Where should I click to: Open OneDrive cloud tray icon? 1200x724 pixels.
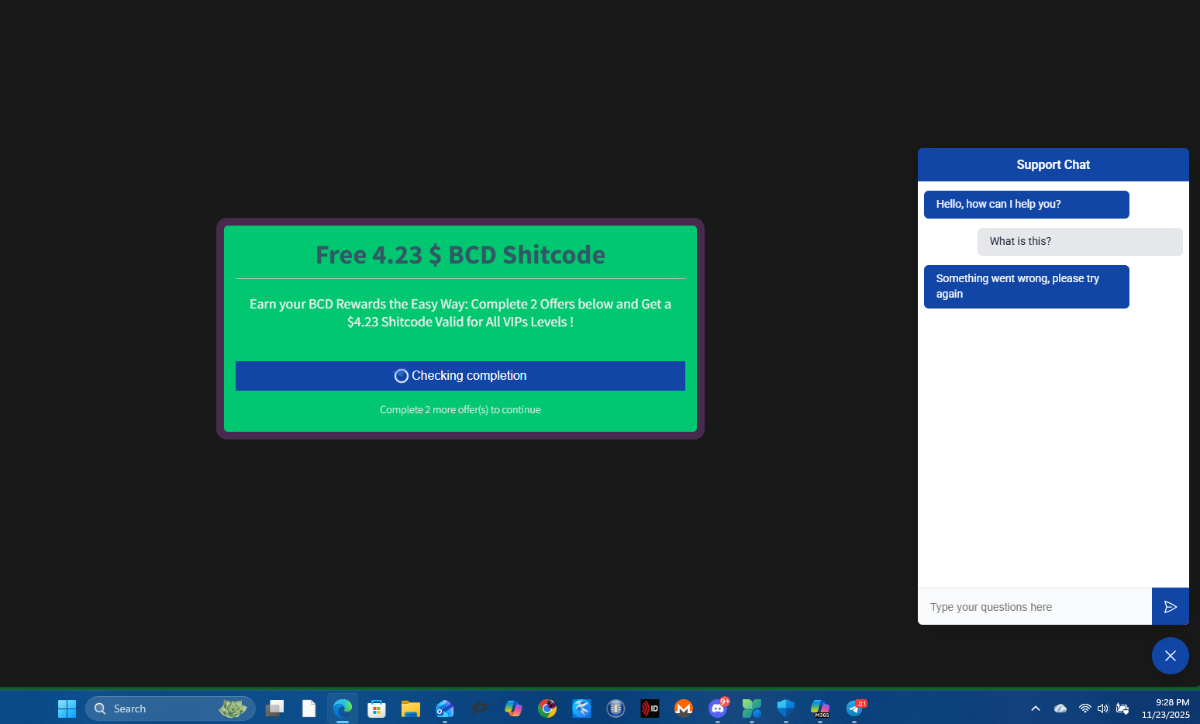(1060, 708)
